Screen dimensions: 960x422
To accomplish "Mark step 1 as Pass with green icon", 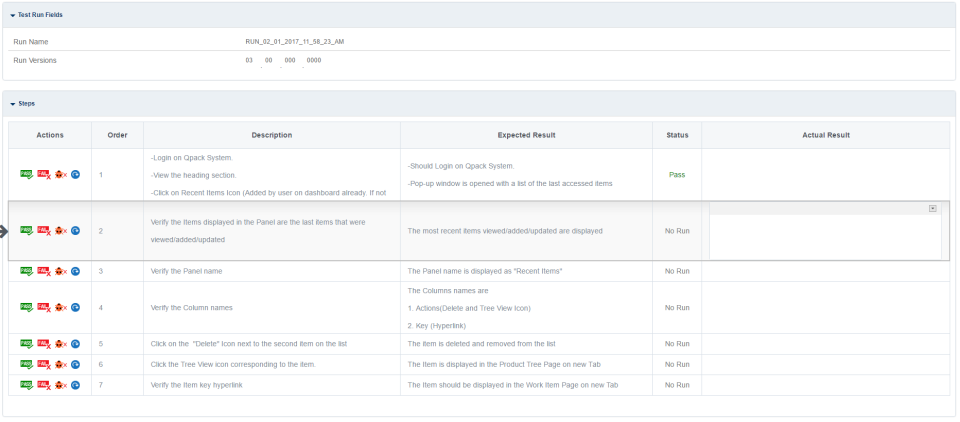I will 26,175.
